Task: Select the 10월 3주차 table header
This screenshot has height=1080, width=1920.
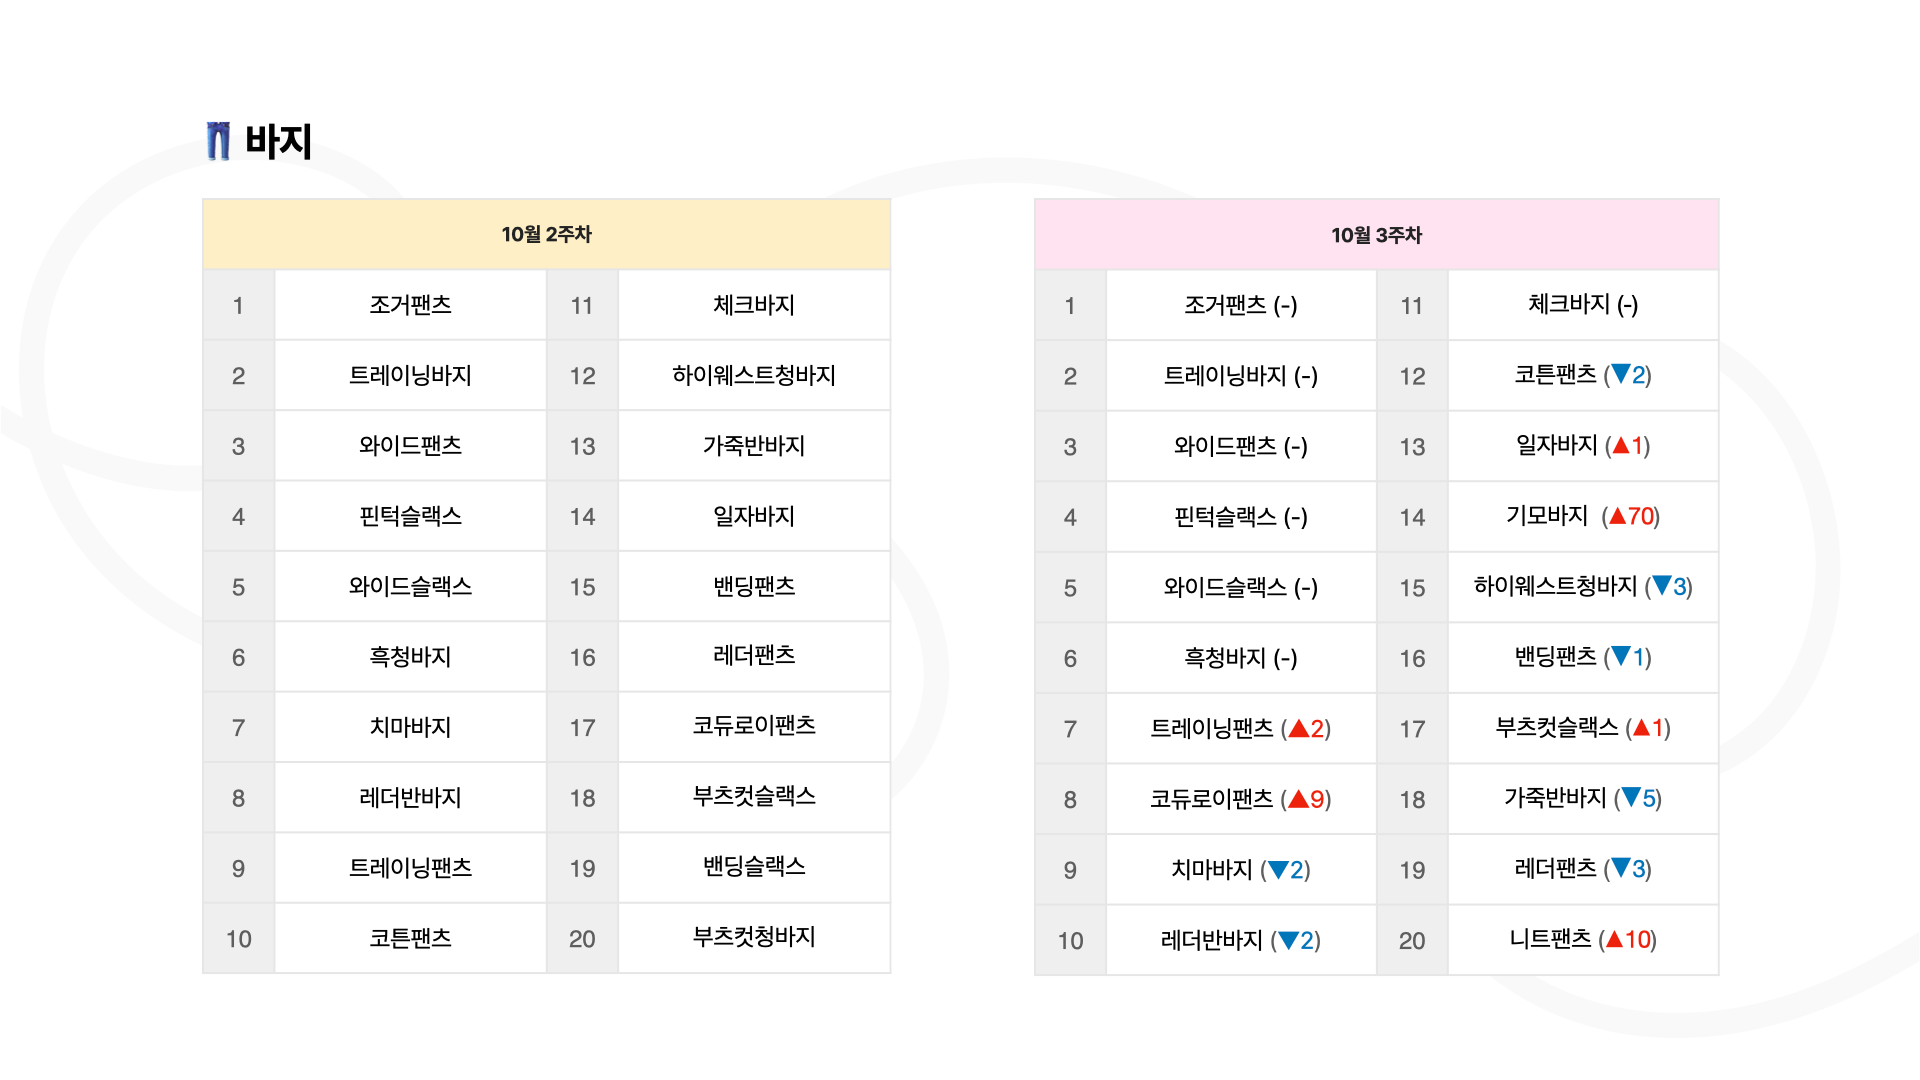Action: pos(1377,235)
